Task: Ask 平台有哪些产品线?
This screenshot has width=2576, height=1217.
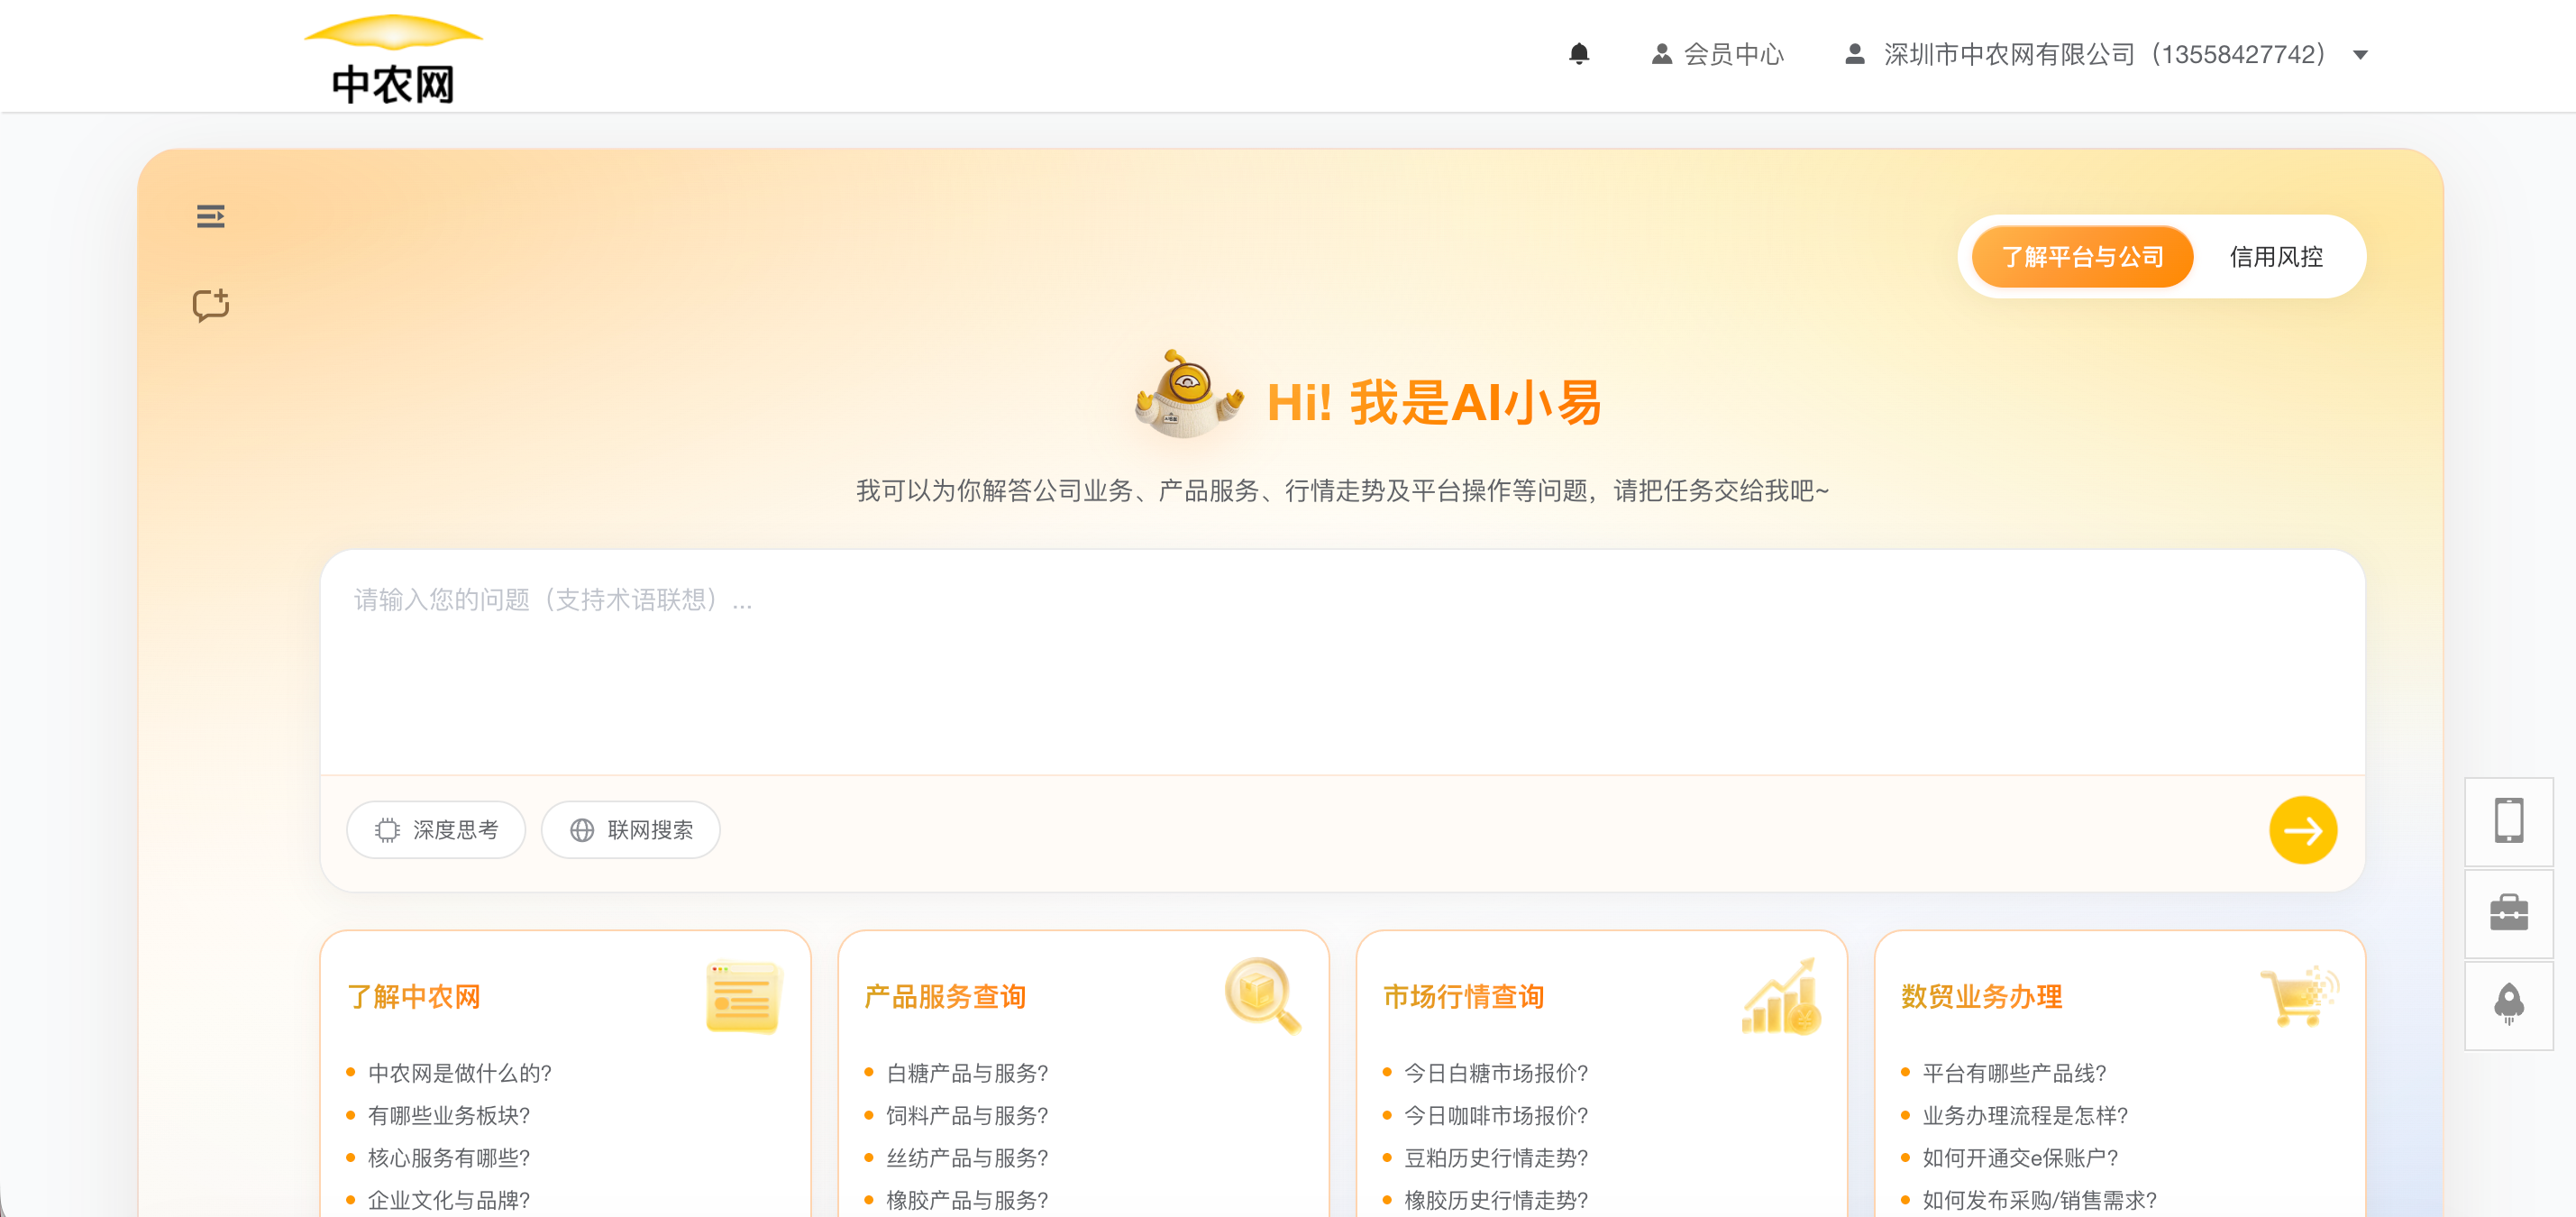Action: point(2014,1073)
